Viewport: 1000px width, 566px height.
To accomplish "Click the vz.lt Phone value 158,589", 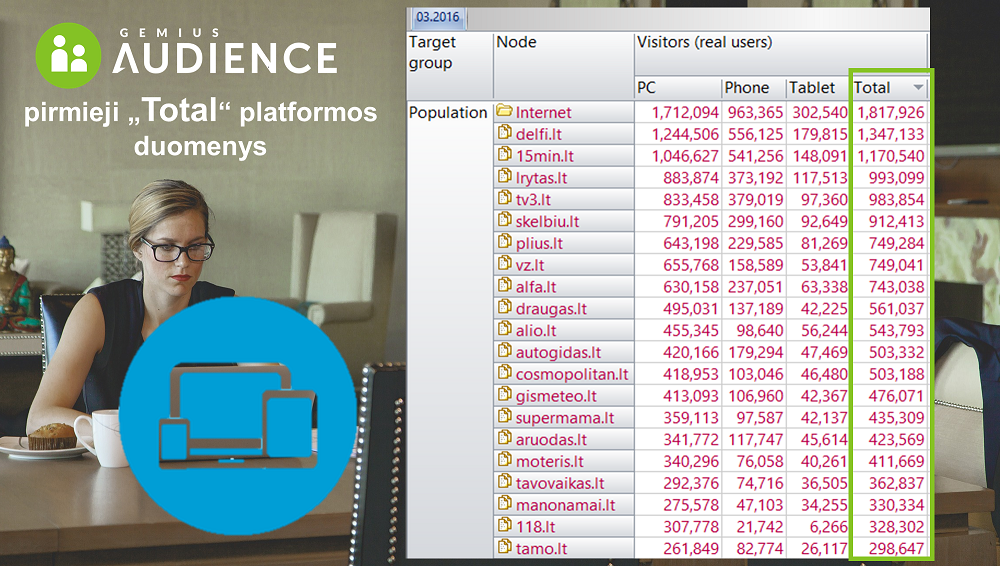I will 755,265.
